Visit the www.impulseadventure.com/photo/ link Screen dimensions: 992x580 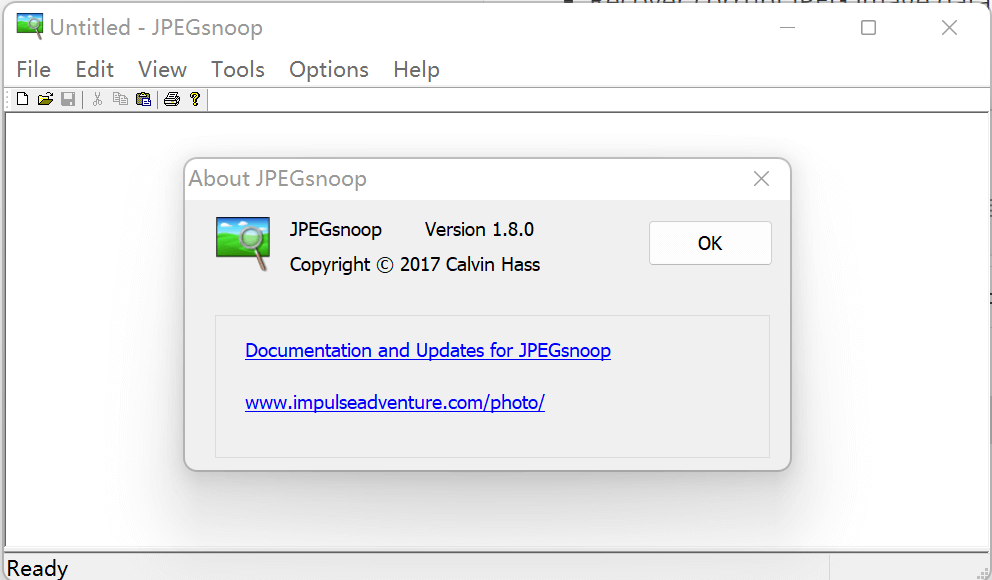(x=395, y=403)
